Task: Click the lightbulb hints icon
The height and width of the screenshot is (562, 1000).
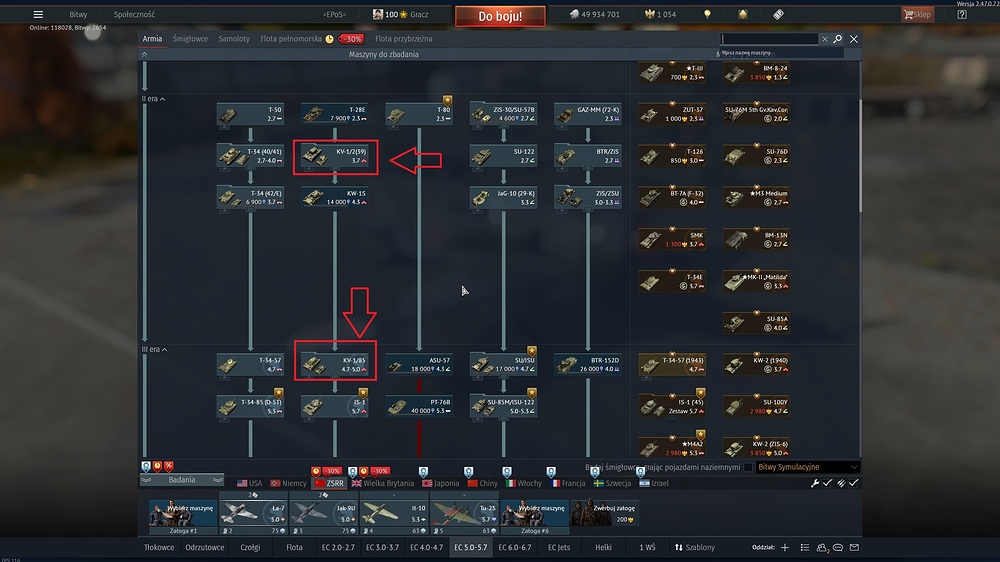Action: (707, 14)
